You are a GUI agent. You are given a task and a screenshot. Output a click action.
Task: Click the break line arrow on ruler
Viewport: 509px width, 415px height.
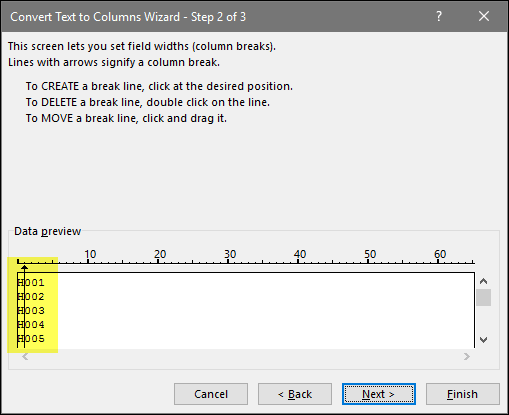24,268
